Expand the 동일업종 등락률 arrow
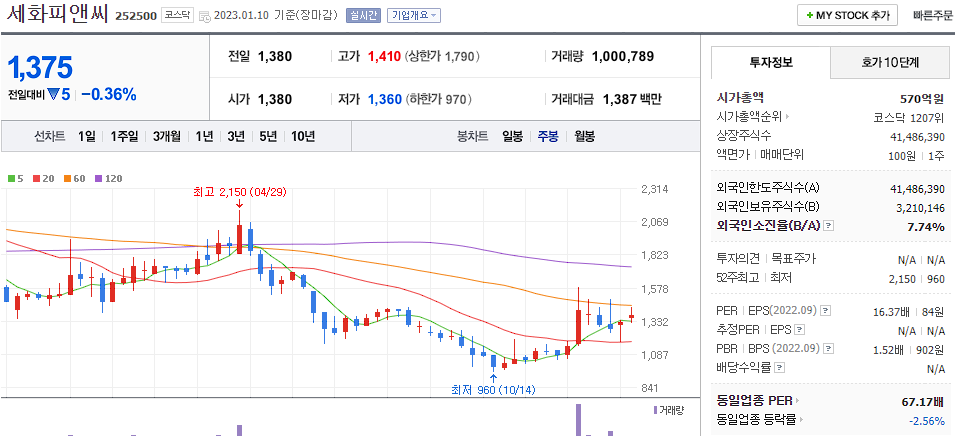The width and height of the screenshot is (955, 436). [x=801, y=419]
